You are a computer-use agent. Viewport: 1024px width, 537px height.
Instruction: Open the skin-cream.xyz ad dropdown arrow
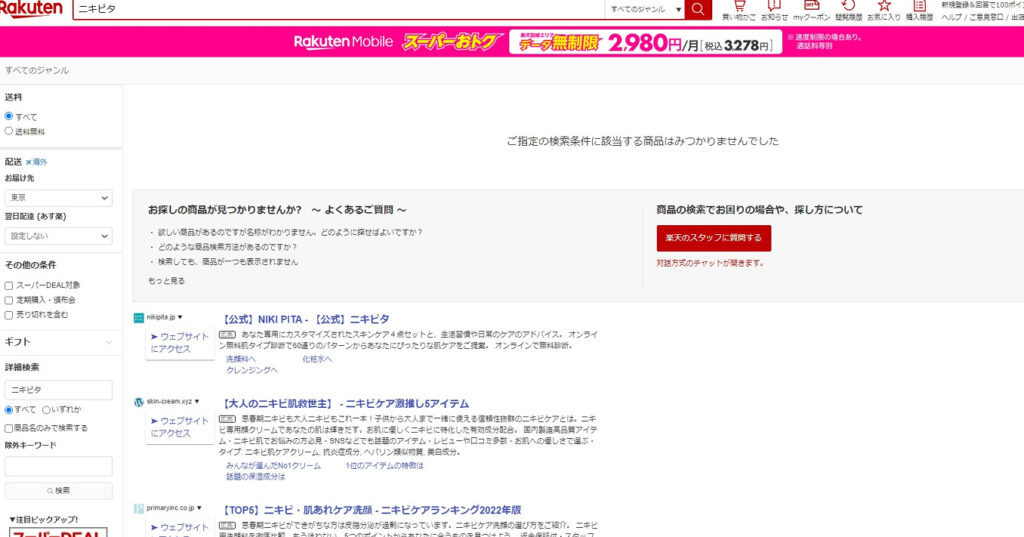coord(197,402)
